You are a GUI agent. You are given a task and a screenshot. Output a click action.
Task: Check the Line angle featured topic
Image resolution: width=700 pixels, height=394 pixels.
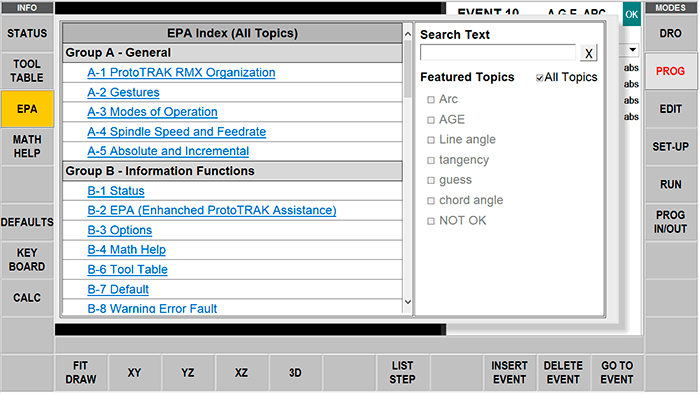coord(431,140)
